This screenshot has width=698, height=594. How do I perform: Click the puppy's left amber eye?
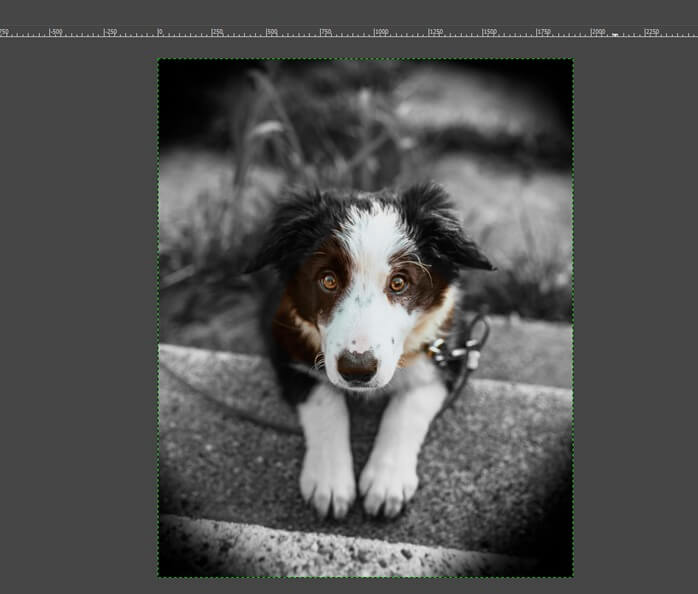329,282
